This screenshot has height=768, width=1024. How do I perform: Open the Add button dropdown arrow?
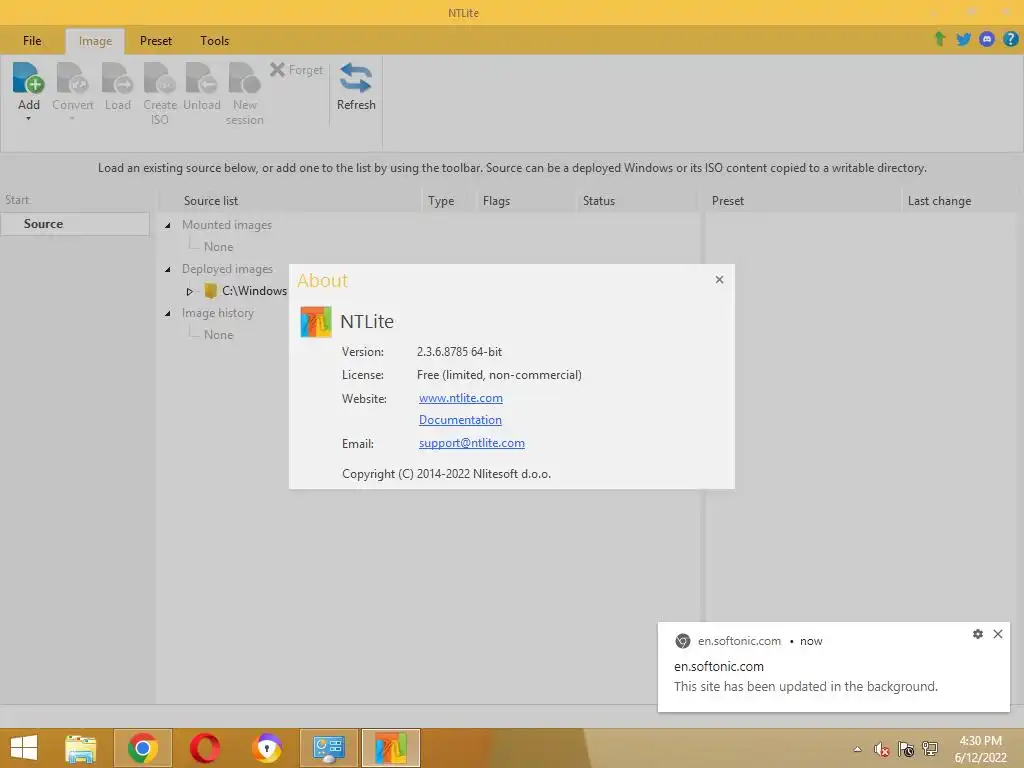(29, 119)
